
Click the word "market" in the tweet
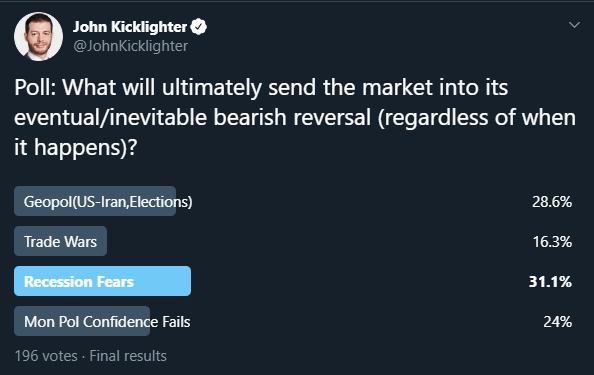[x=397, y=88]
